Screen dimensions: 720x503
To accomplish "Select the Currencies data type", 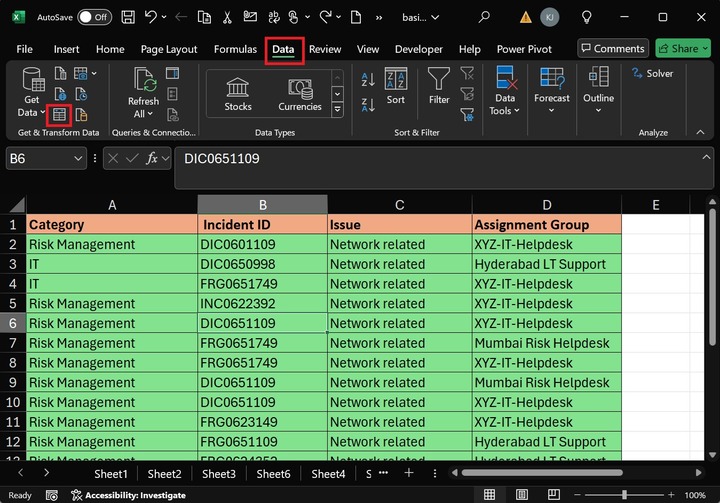I will [300, 93].
